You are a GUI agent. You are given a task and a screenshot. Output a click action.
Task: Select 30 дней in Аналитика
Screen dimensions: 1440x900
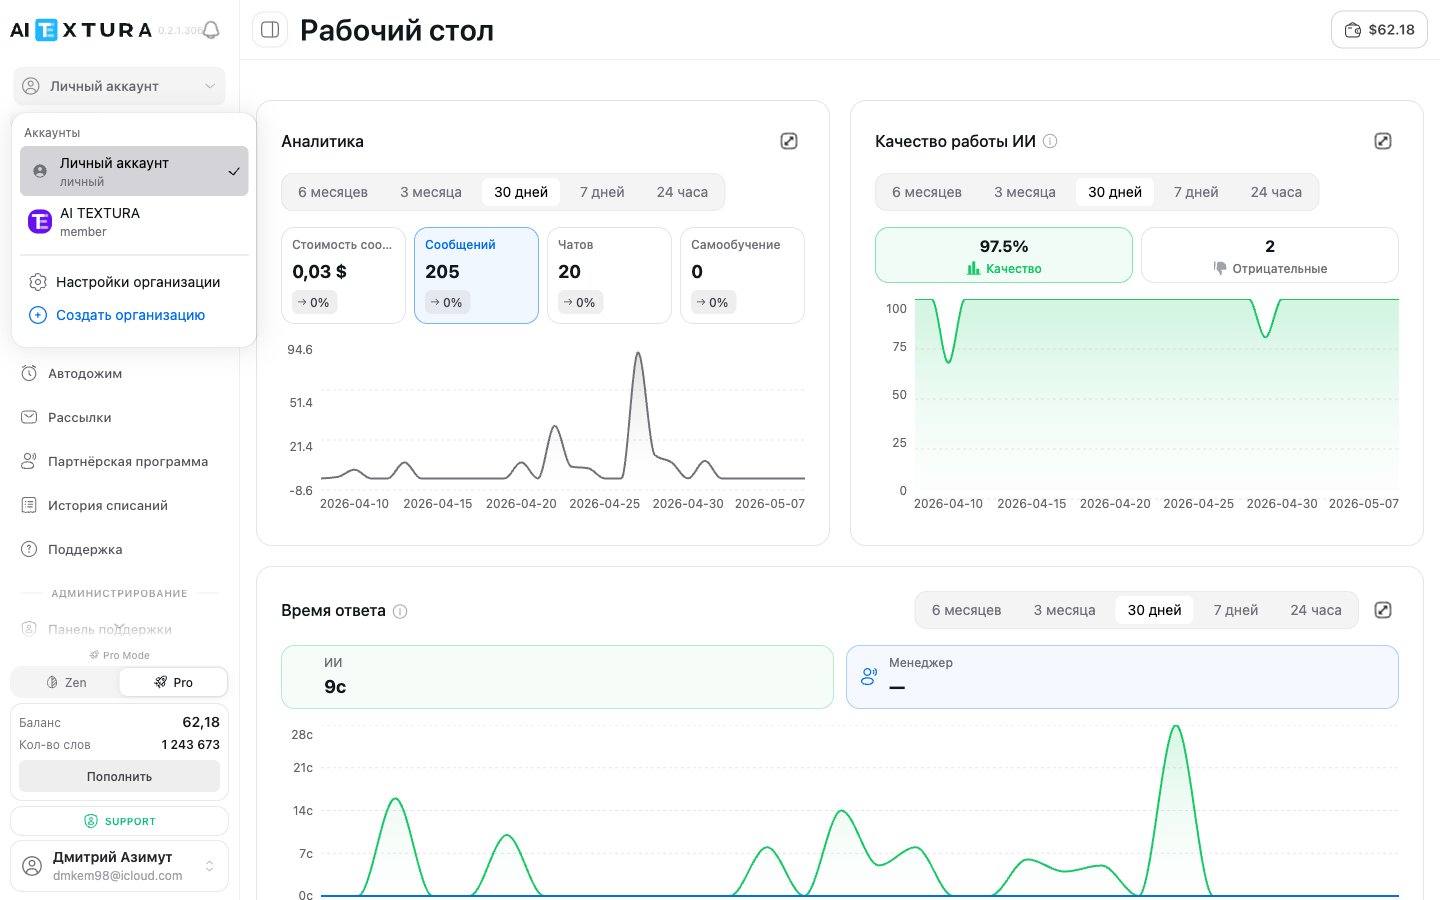(521, 192)
